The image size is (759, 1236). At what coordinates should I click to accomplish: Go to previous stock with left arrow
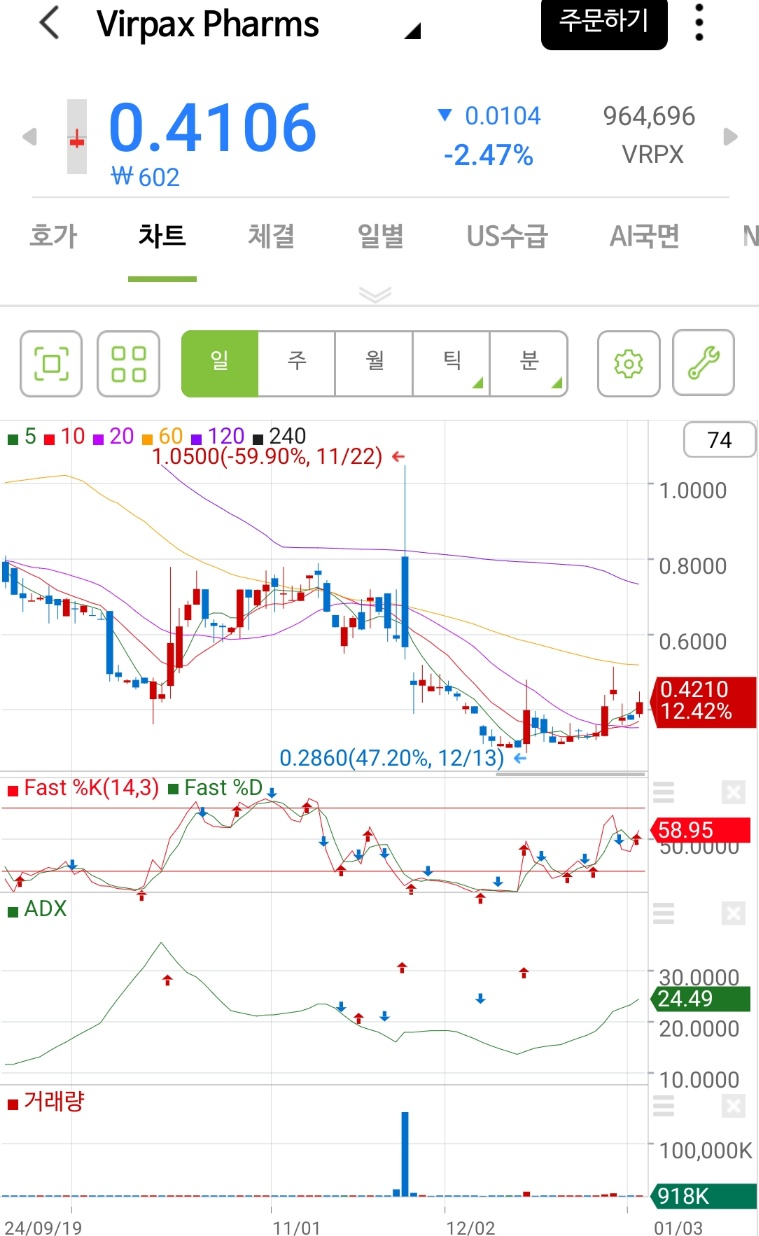click(x=29, y=137)
